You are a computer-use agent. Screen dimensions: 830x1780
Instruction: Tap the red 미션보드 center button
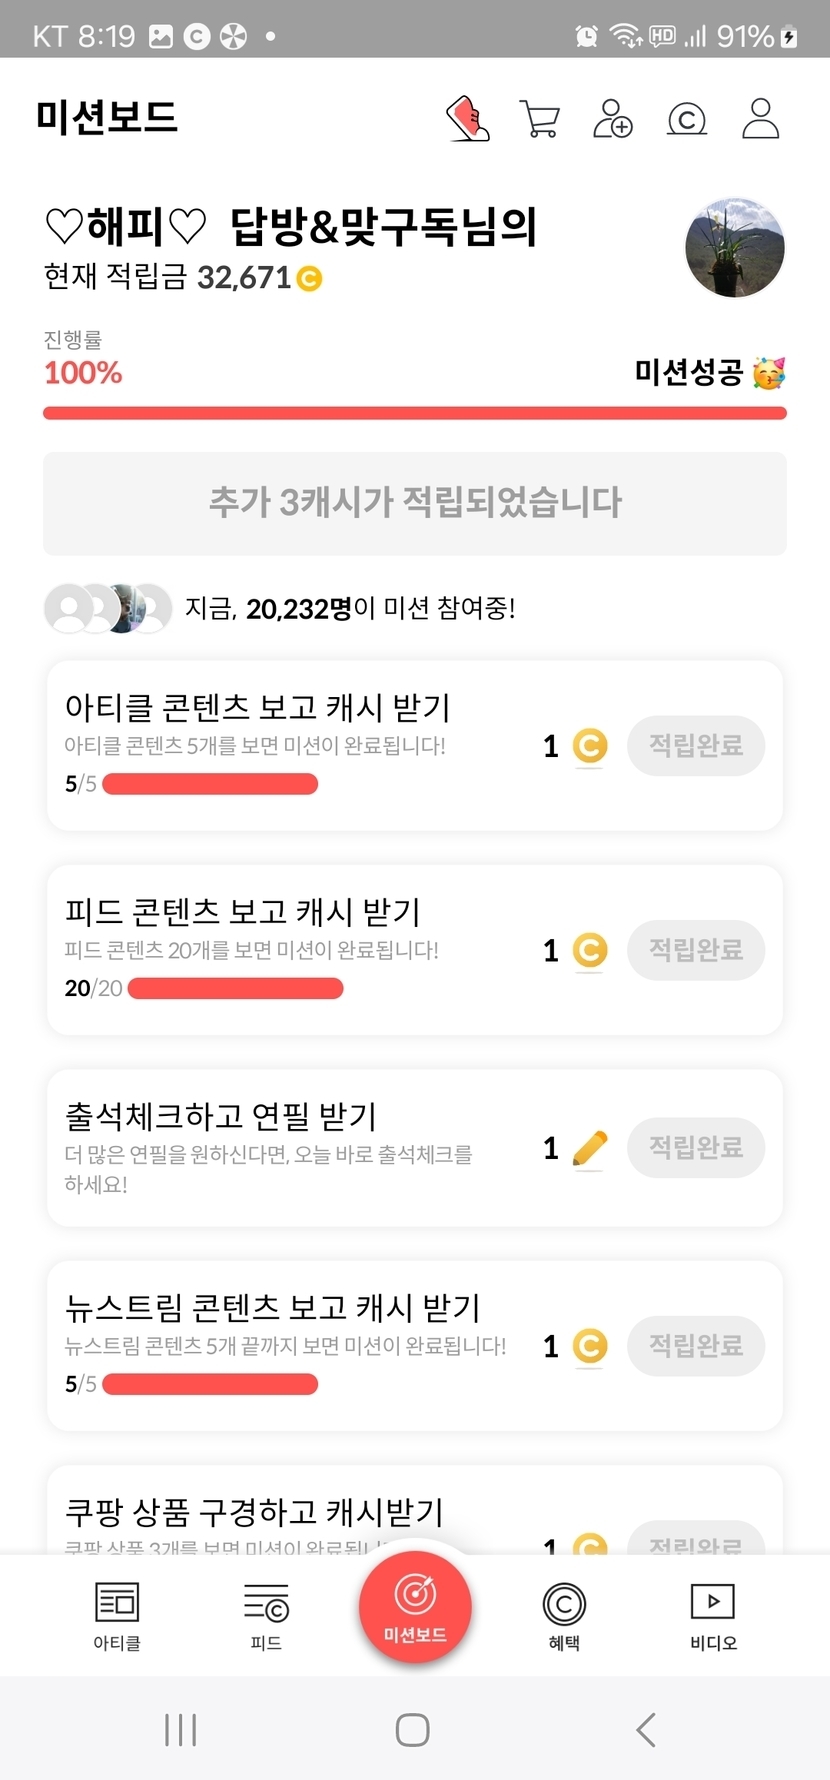[415, 1608]
